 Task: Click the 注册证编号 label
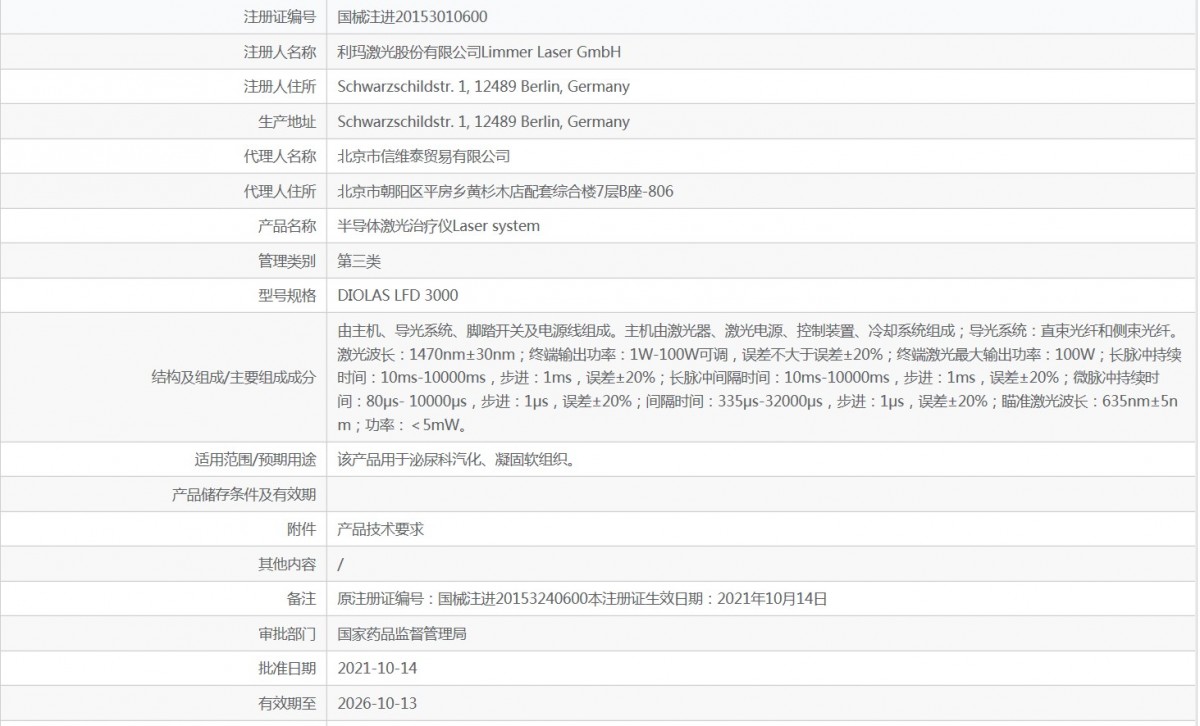(x=280, y=16)
